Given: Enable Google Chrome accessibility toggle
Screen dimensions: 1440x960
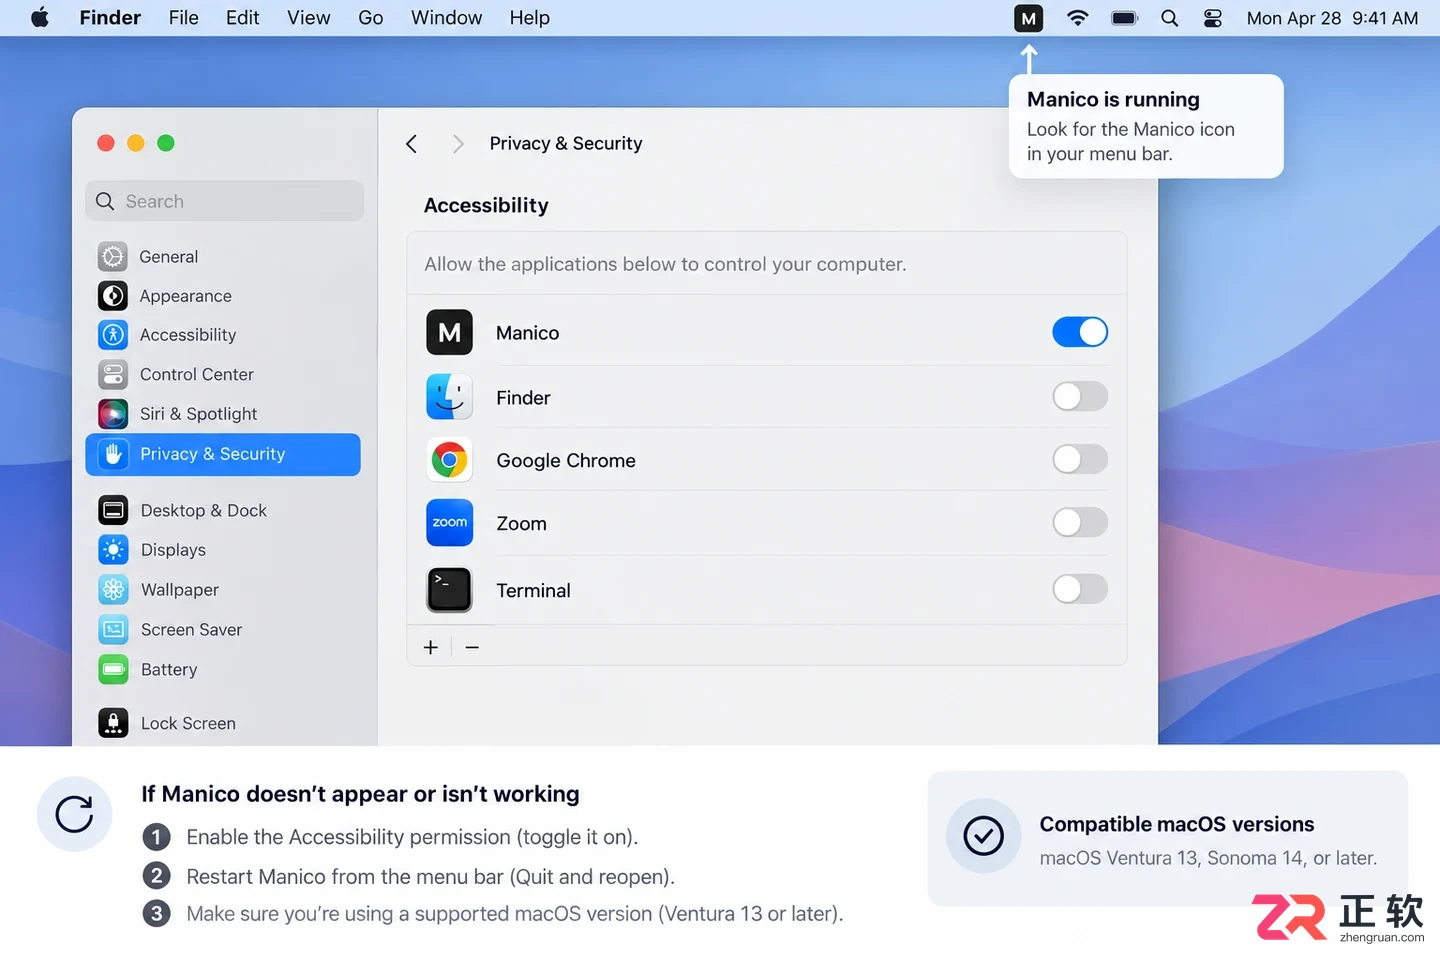Looking at the screenshot, I should pos(1080,460).
